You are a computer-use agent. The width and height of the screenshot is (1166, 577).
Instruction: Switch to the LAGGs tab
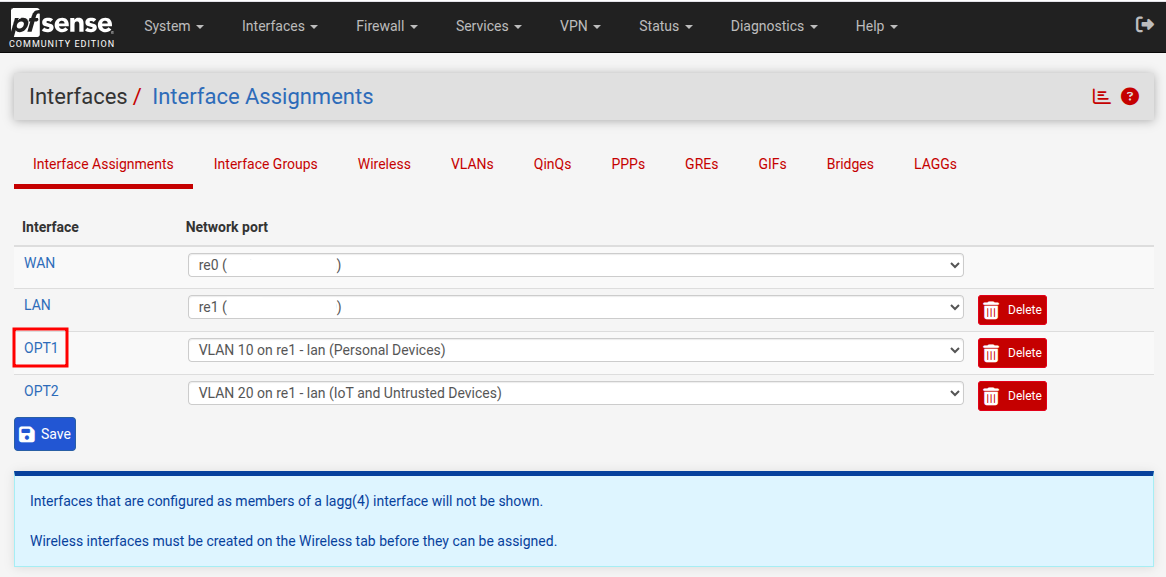tap(935, 164)
